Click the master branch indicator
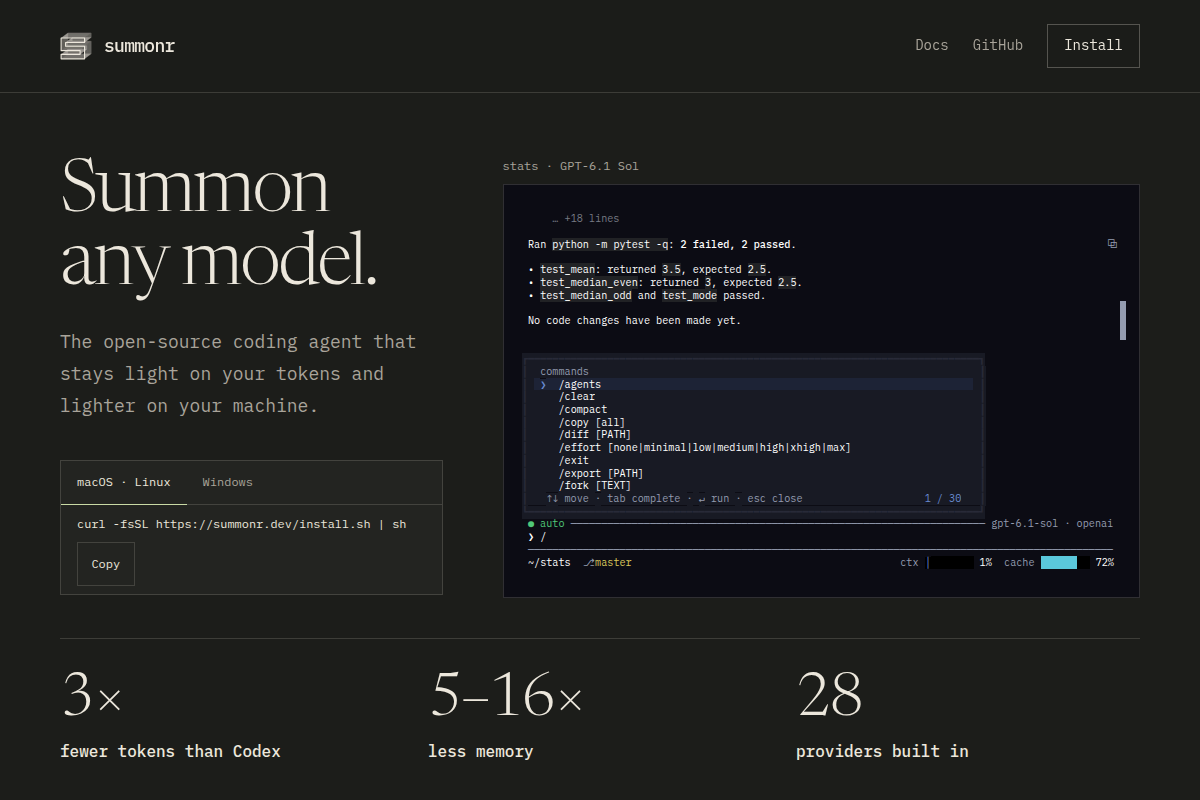1200x800 pixels. (x=608, y=563)
